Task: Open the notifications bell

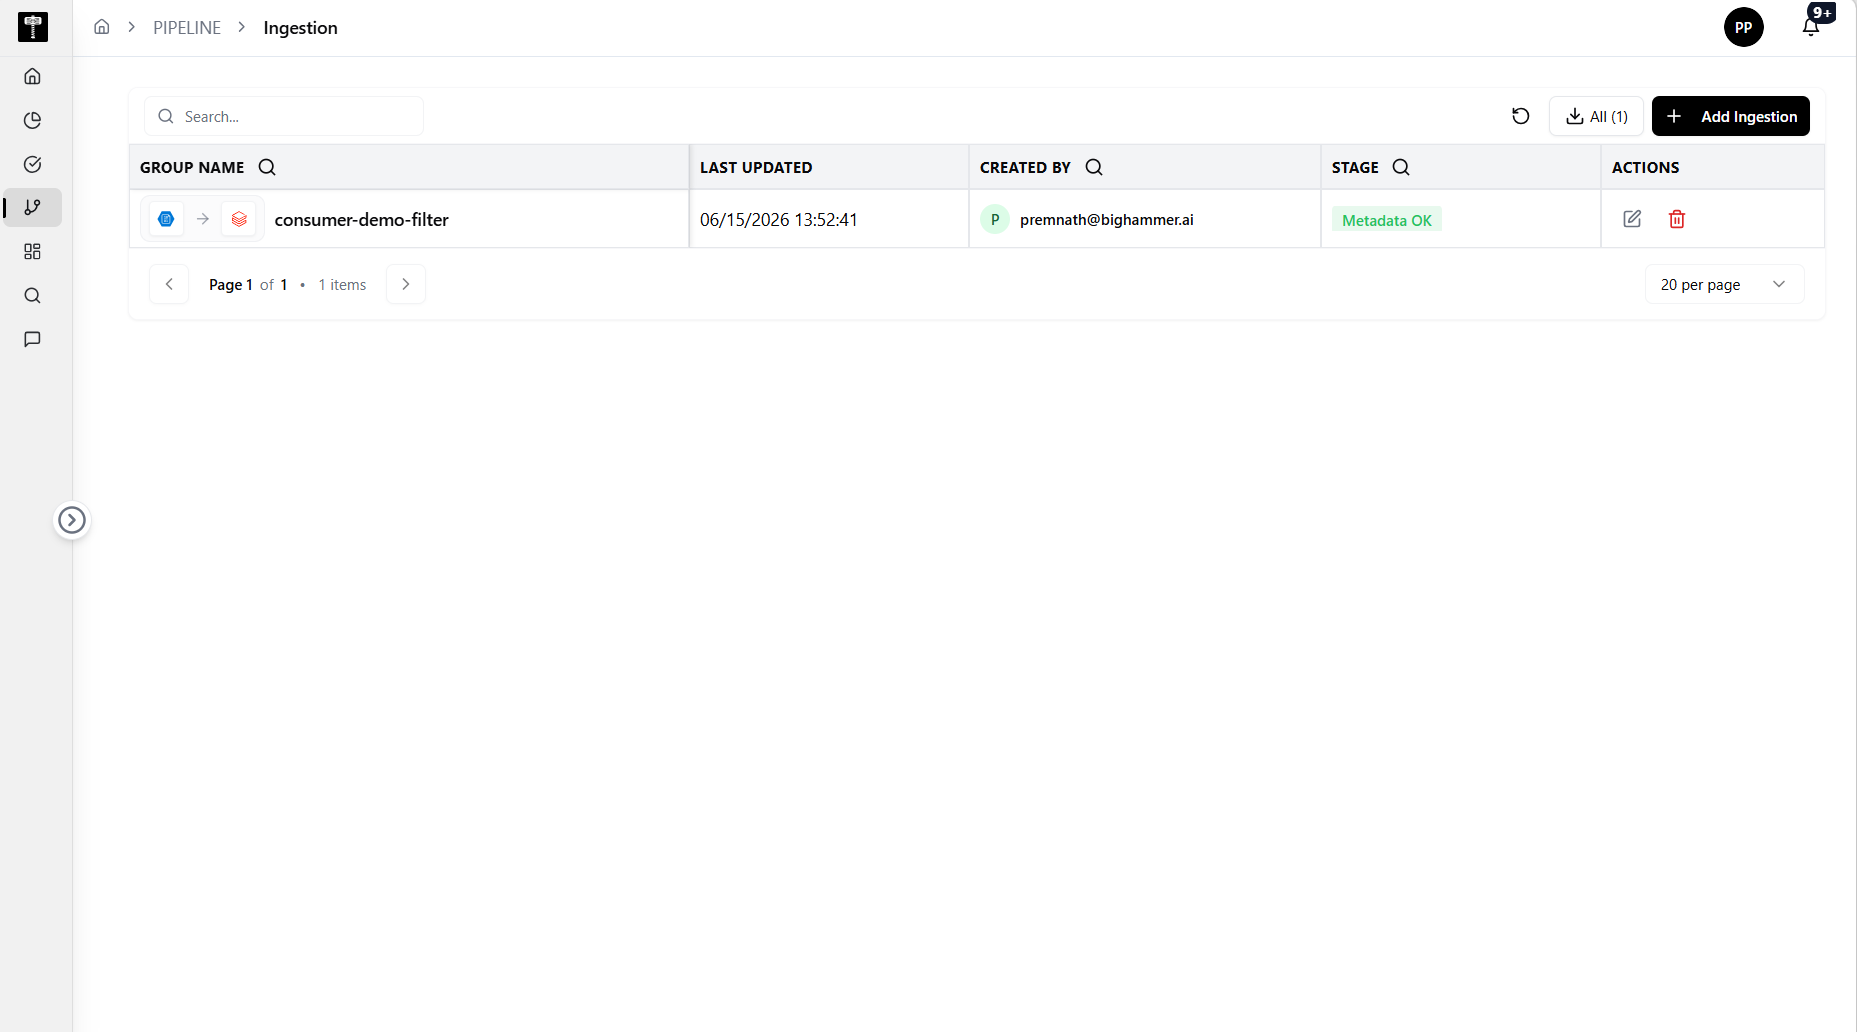Action: 1811,27
